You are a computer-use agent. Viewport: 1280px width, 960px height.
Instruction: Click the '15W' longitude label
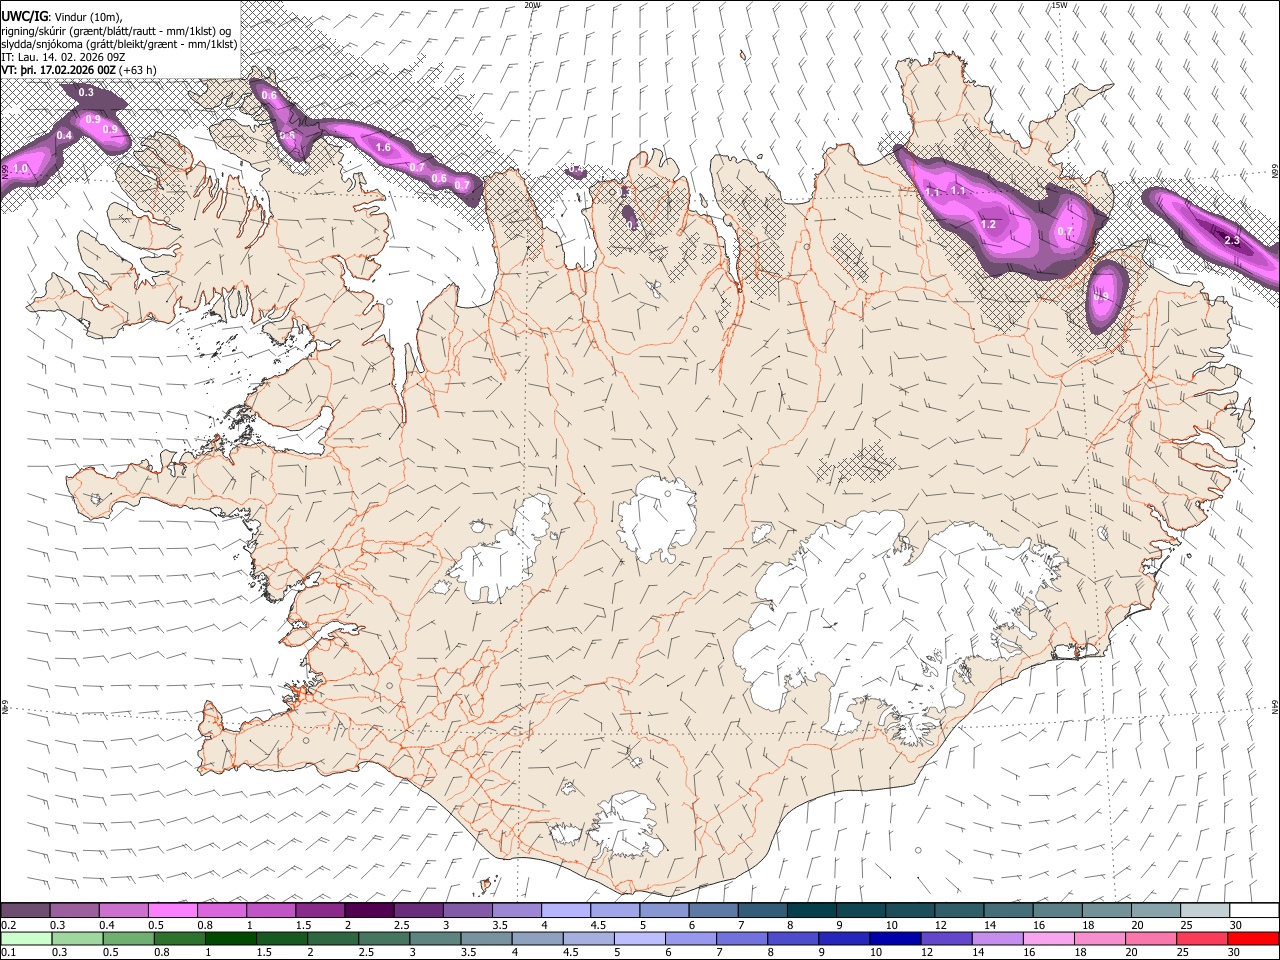tap(1059, 5)
